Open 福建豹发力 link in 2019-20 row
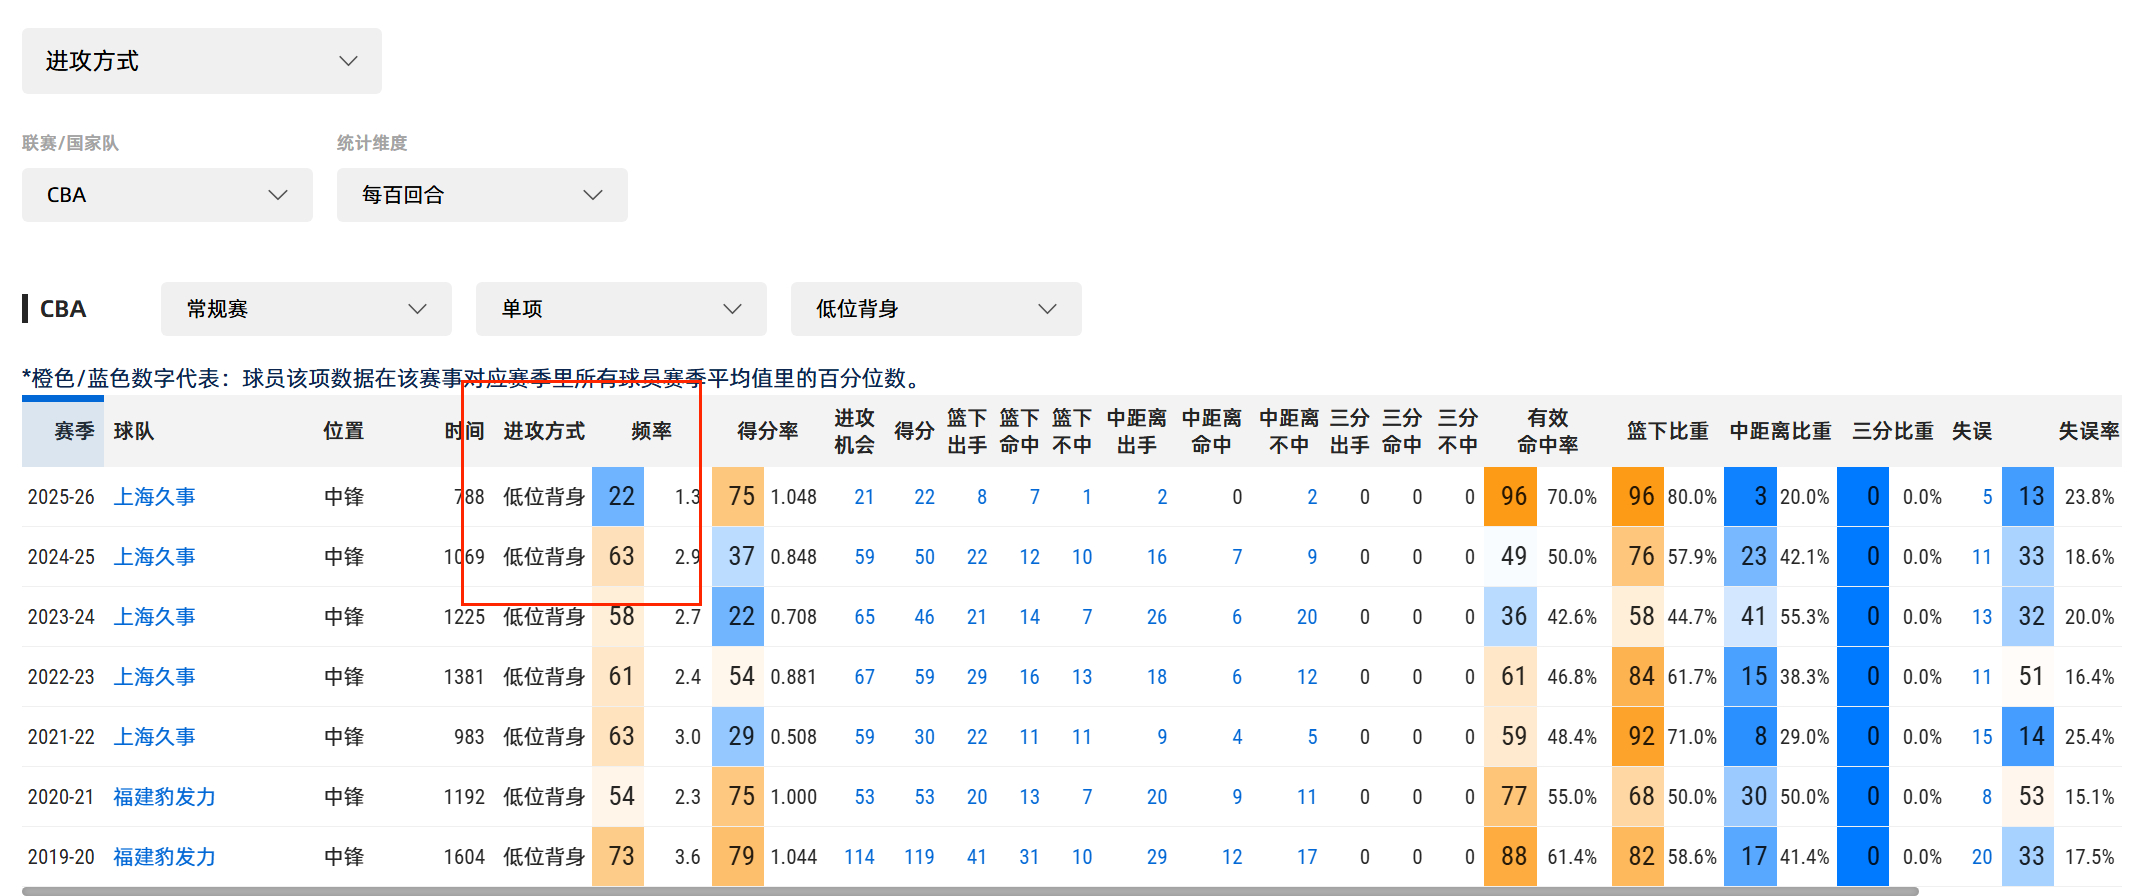Screen dimensions: 2135x896 [x=164, y=857]
